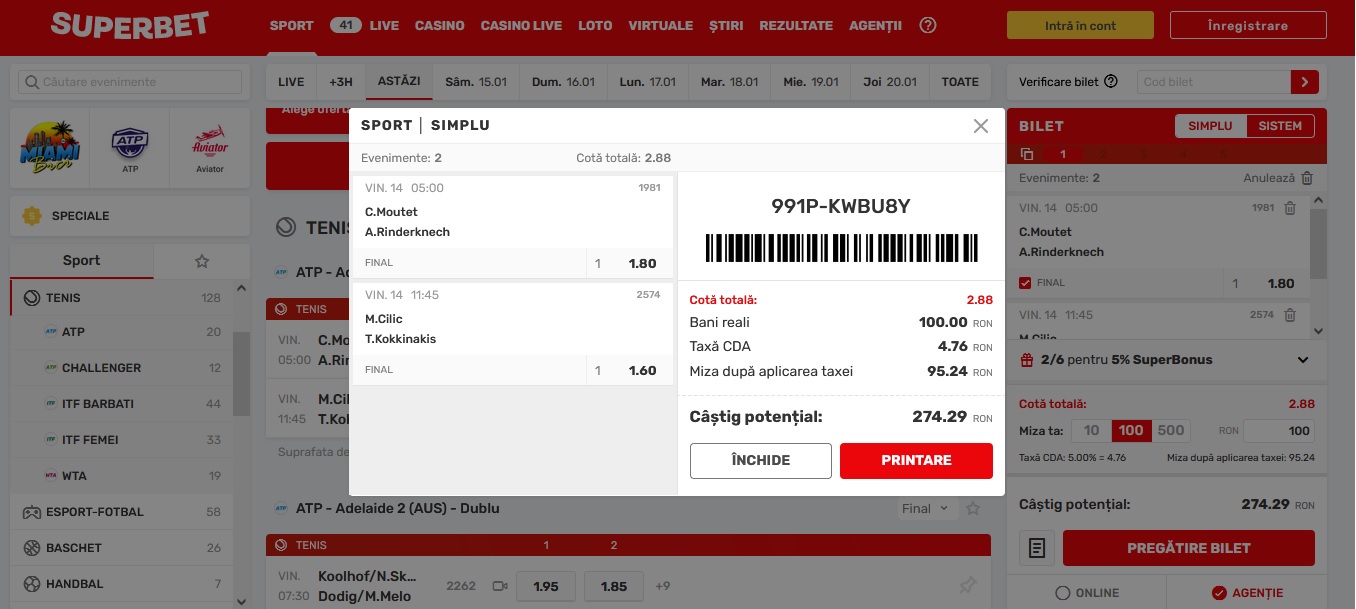Favorite the ATP Adelaide 2 Dublu league star
The height and width of the screenshot is (609, 1356).
click(973, 509)
